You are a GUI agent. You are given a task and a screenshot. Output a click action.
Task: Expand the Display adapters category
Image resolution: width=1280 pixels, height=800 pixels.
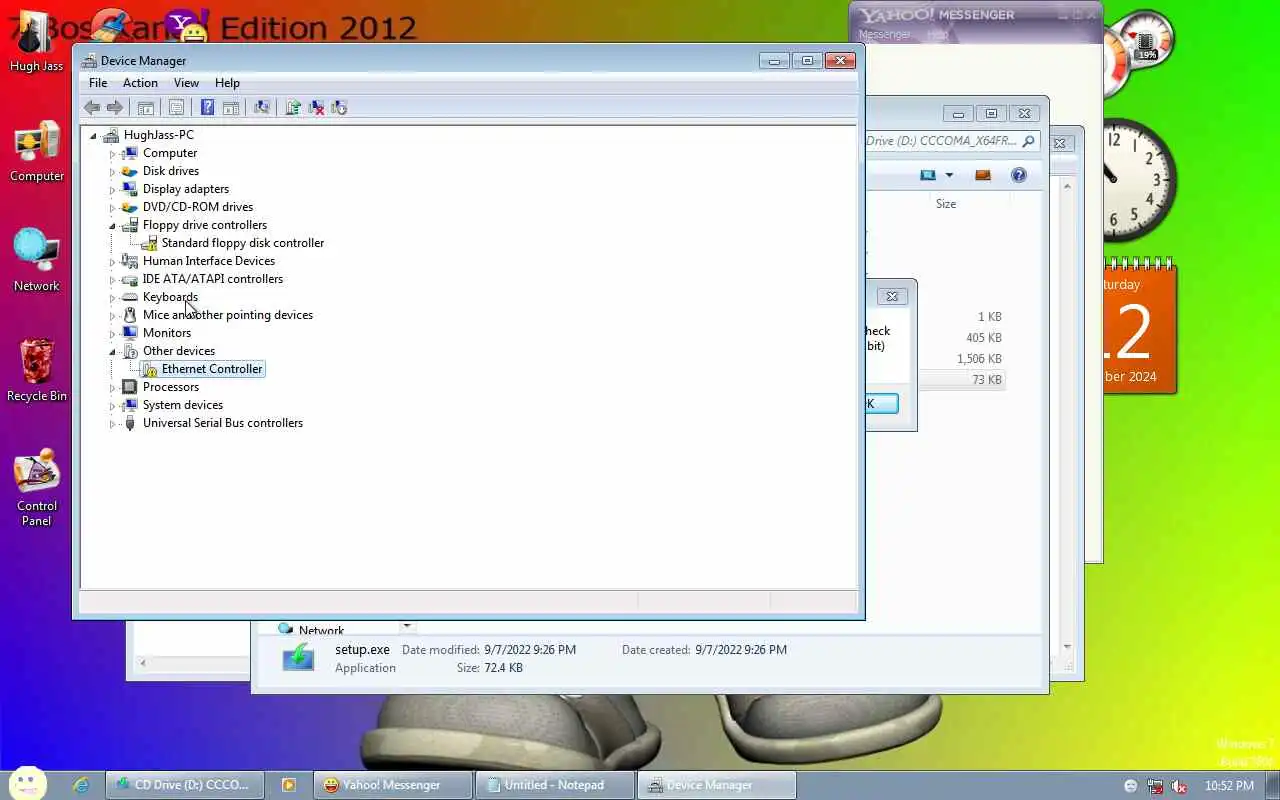click(112, 190)
